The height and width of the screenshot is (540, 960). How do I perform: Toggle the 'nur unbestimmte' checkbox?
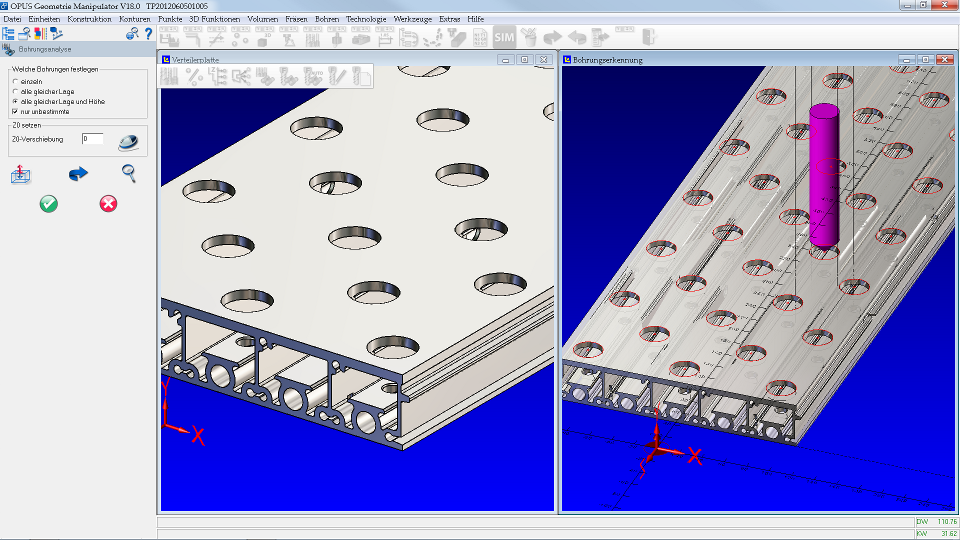(x=16, y=111)
